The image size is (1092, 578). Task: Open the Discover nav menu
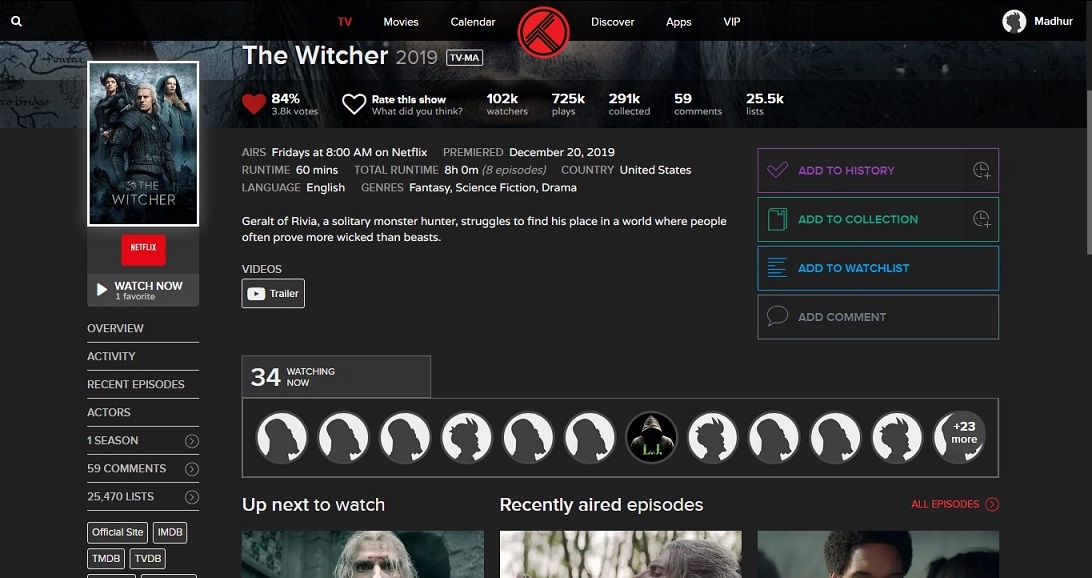(613, 22)
